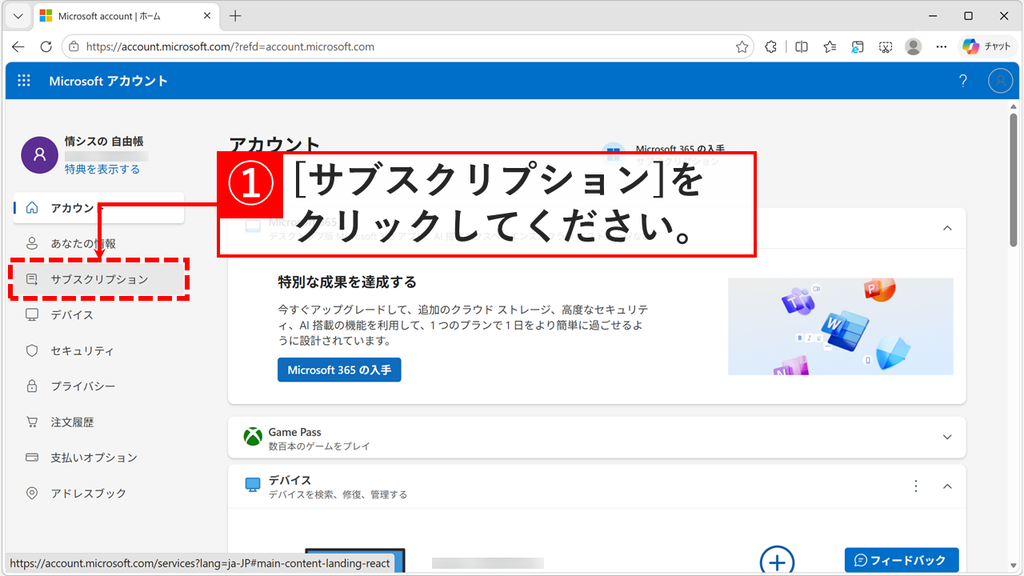Click the 特別な成果を達成する heading
This screenshot has height=576, width=1024.
[347, 282]
